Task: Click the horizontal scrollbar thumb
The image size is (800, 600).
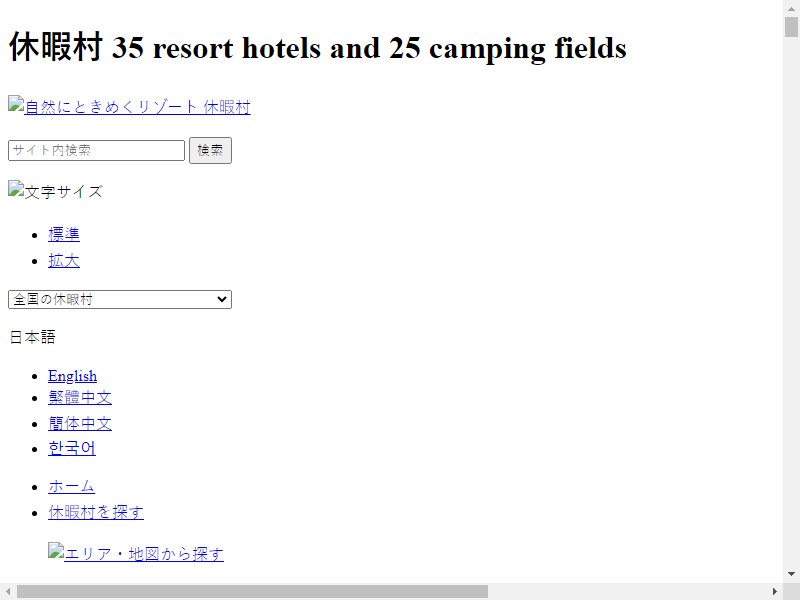Action: 253,591
